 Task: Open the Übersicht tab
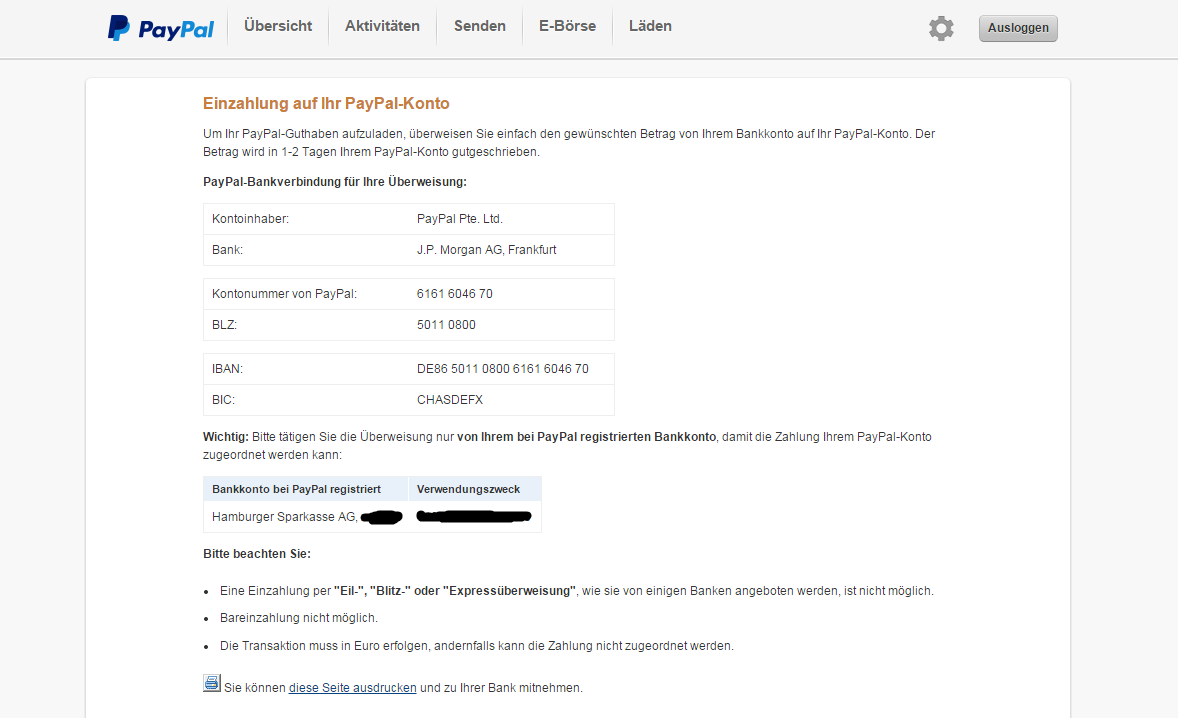point(278,26)
